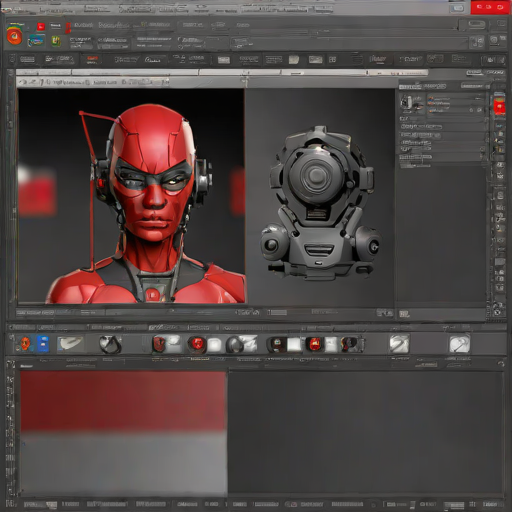Click the round orange-red application logo icon
512x512 pixels.
[x=14, y=36]
